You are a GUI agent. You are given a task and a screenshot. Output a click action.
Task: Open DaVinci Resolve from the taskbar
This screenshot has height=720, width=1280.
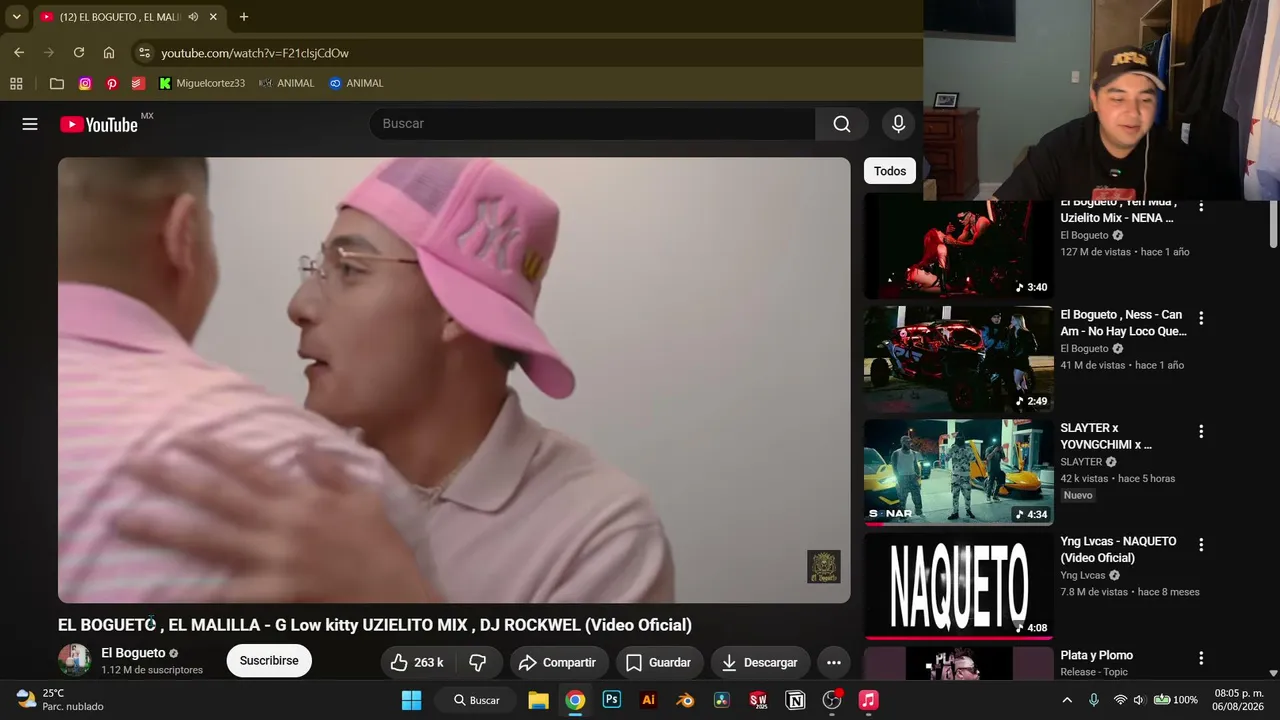(x=721, y=700)
